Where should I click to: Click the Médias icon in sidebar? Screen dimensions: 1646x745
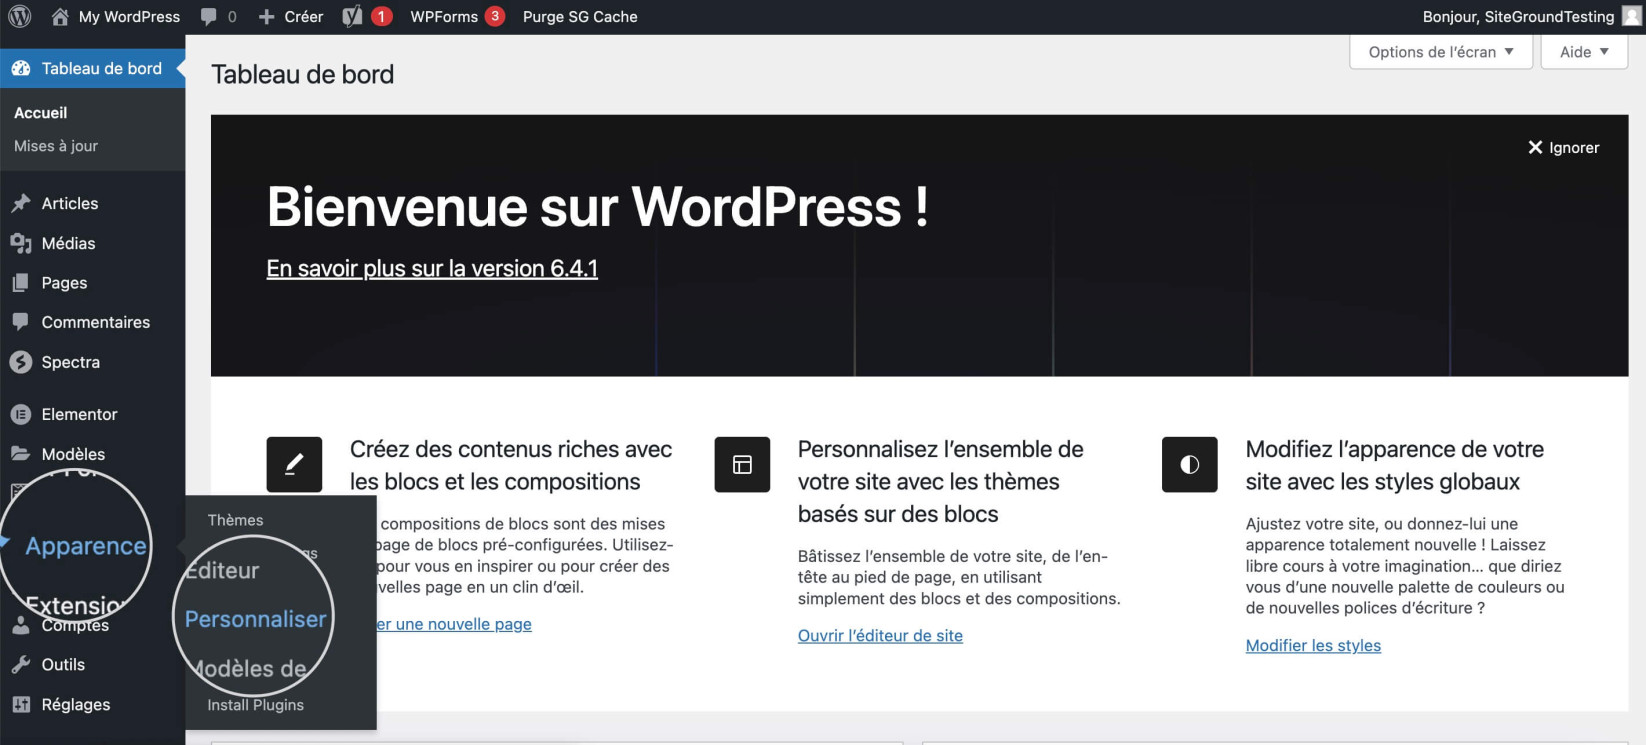click(21, 243)
